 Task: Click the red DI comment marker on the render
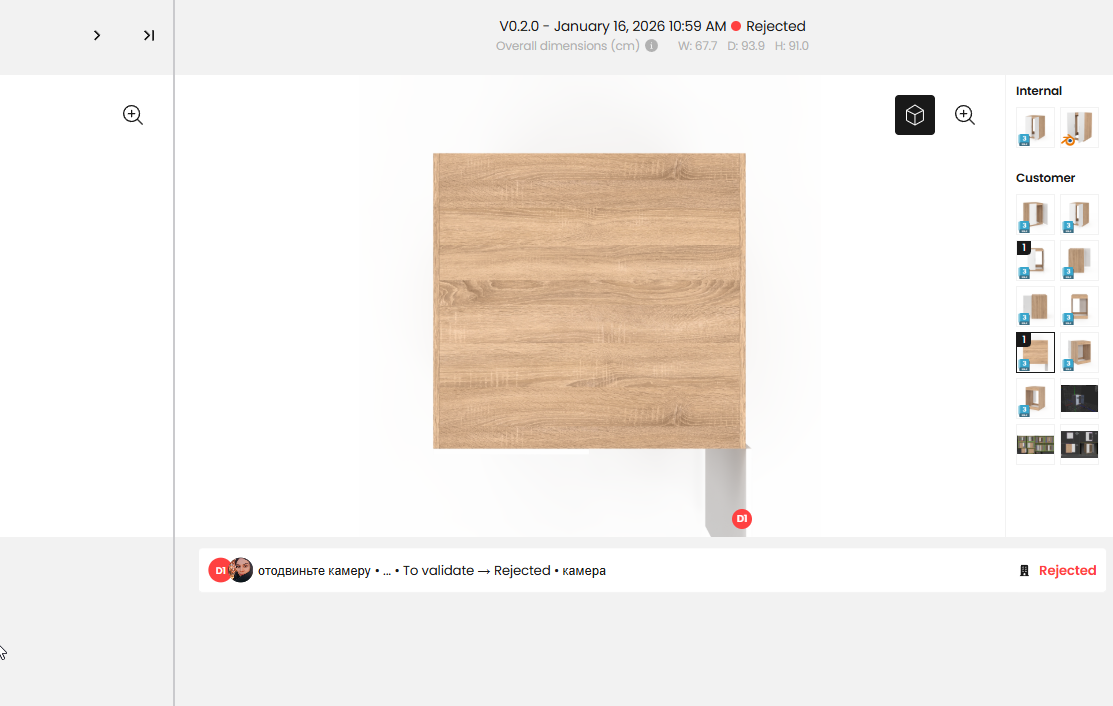[742, 519]
